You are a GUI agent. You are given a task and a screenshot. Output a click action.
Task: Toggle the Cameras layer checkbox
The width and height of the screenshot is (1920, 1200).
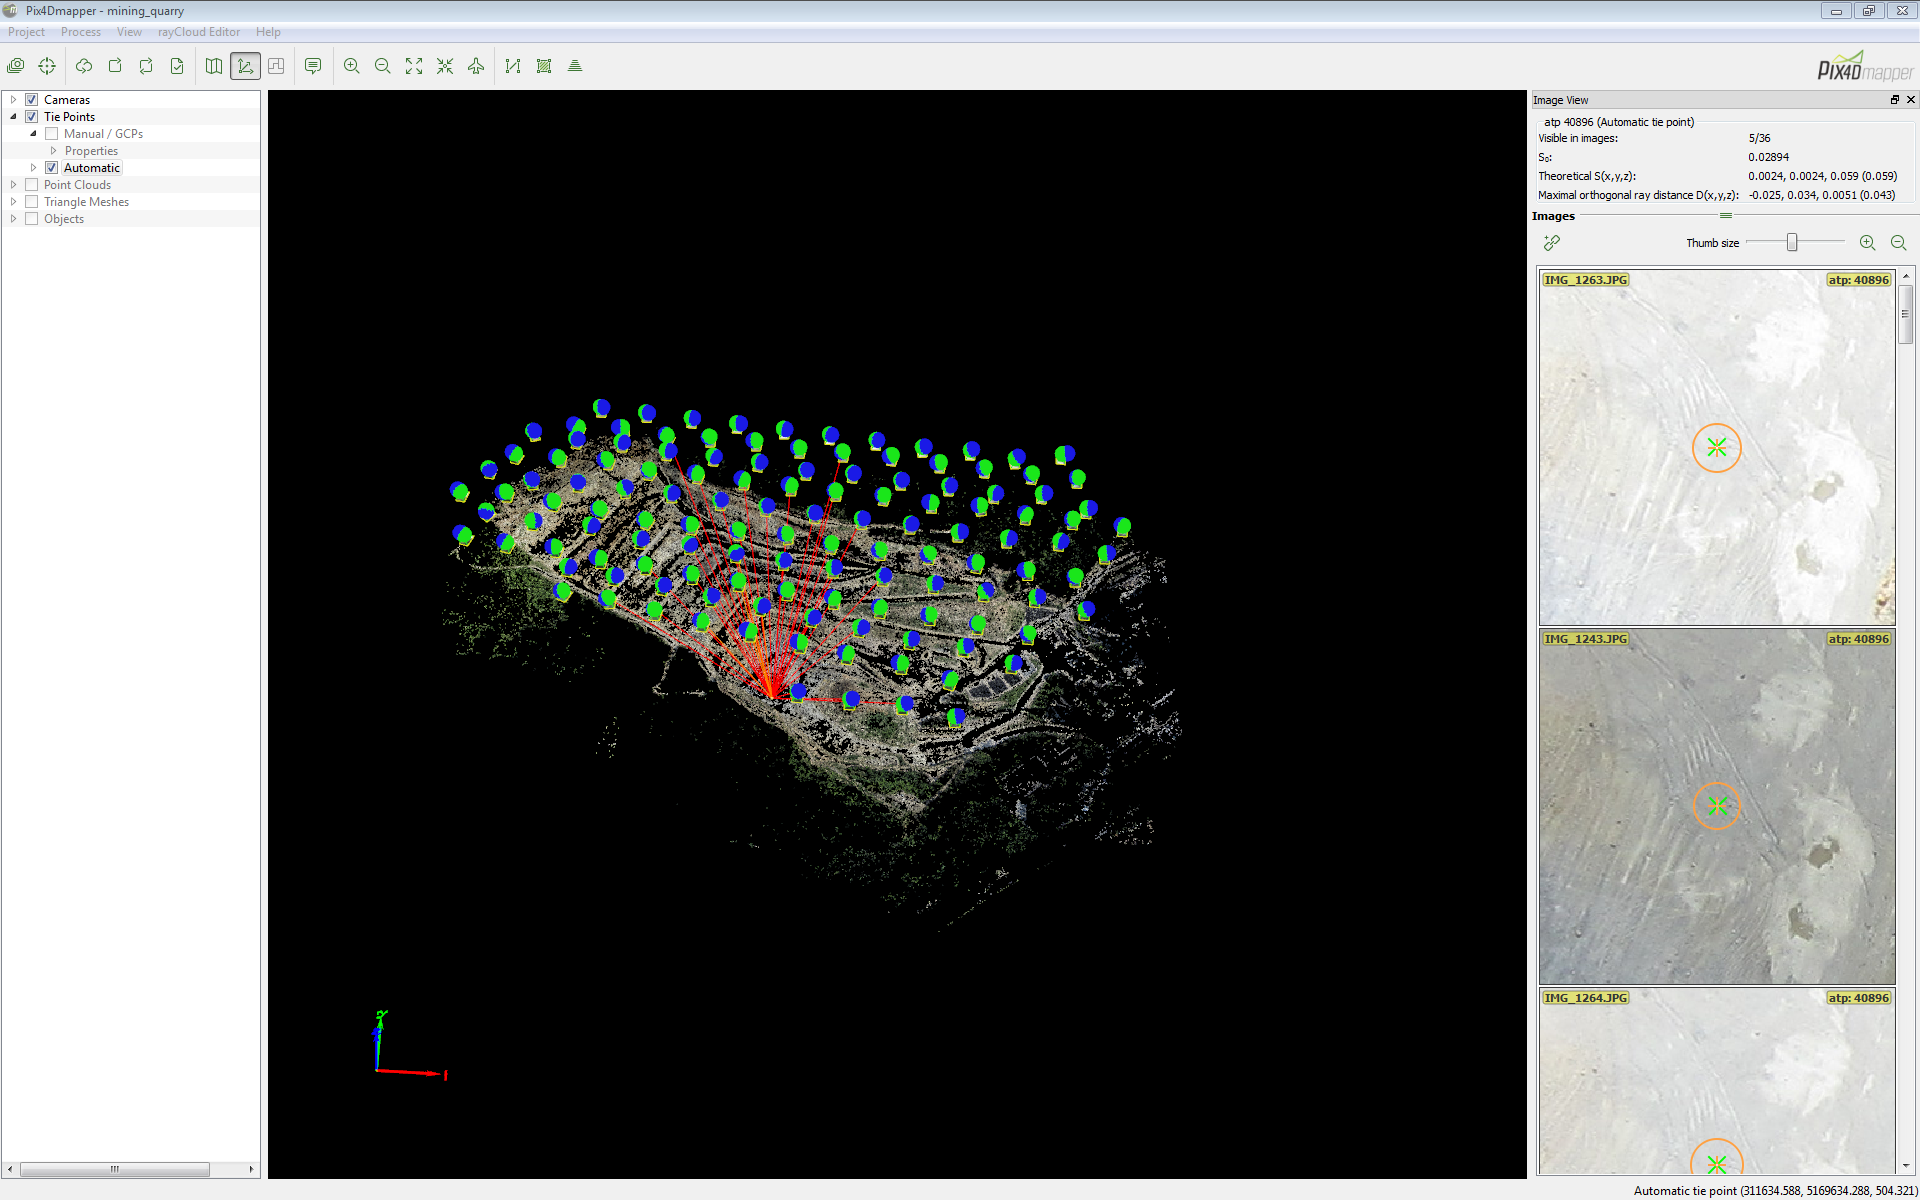(x=32, y=100)
